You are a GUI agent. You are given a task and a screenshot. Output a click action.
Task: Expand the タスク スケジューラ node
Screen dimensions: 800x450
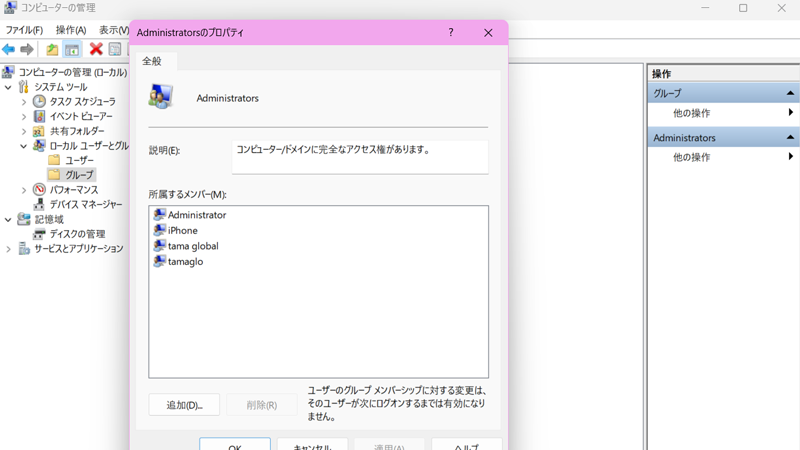(23, 102)
